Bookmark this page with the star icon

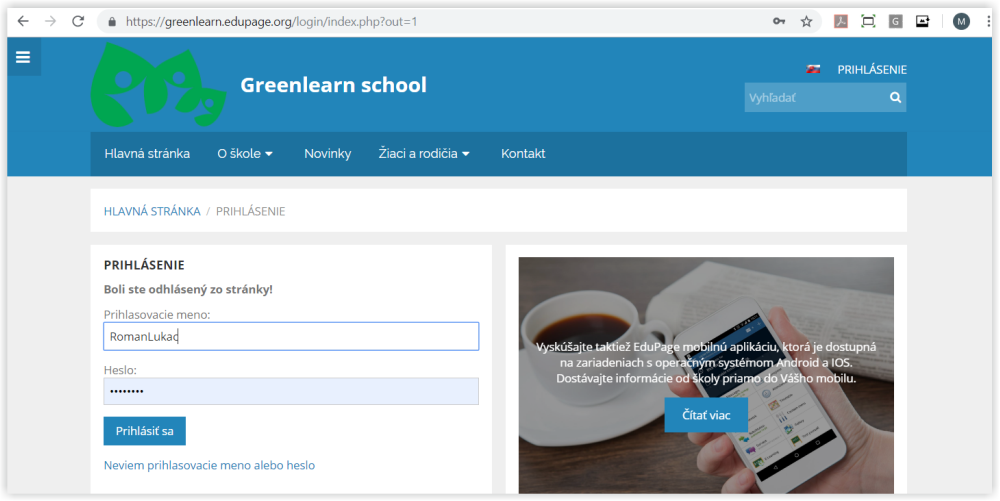coord(806,21)
